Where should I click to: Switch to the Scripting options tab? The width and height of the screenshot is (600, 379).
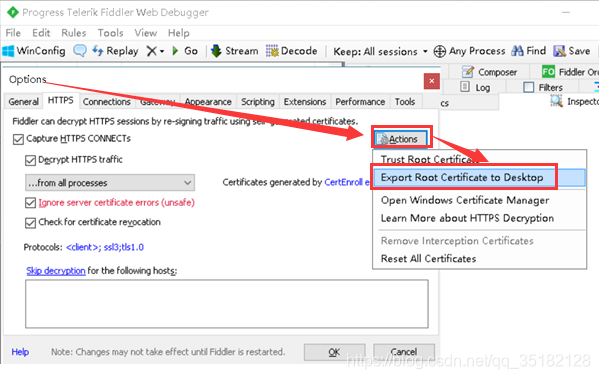(258, 102)
